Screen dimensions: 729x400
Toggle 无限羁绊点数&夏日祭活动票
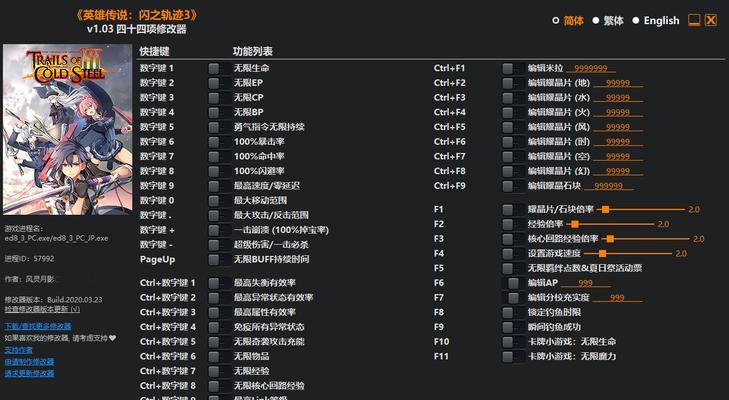[513, 268]
